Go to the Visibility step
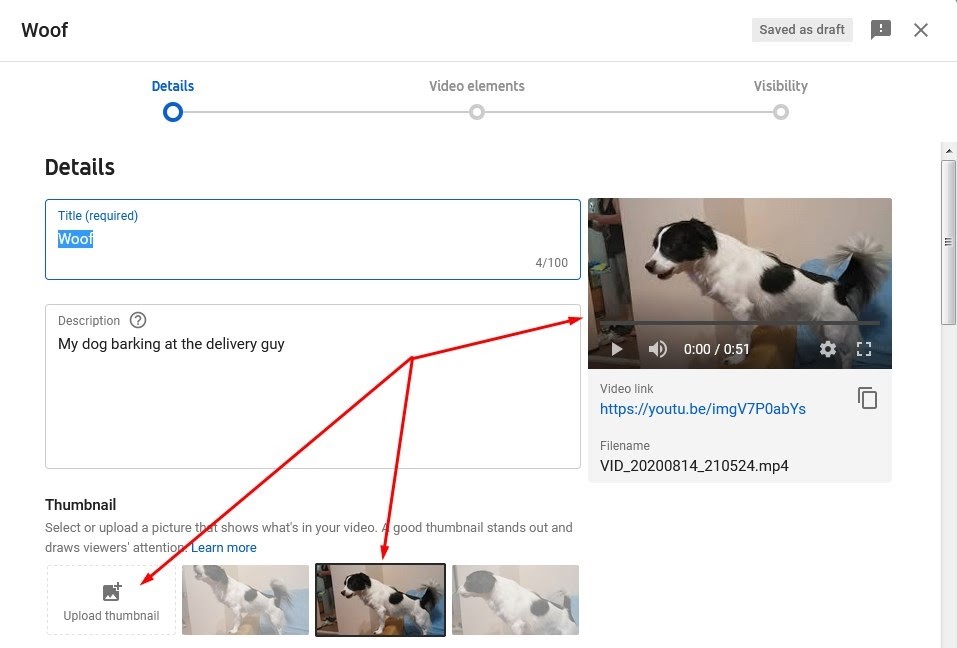The width and height of the screenshot is (957, 648). point(781,86)
